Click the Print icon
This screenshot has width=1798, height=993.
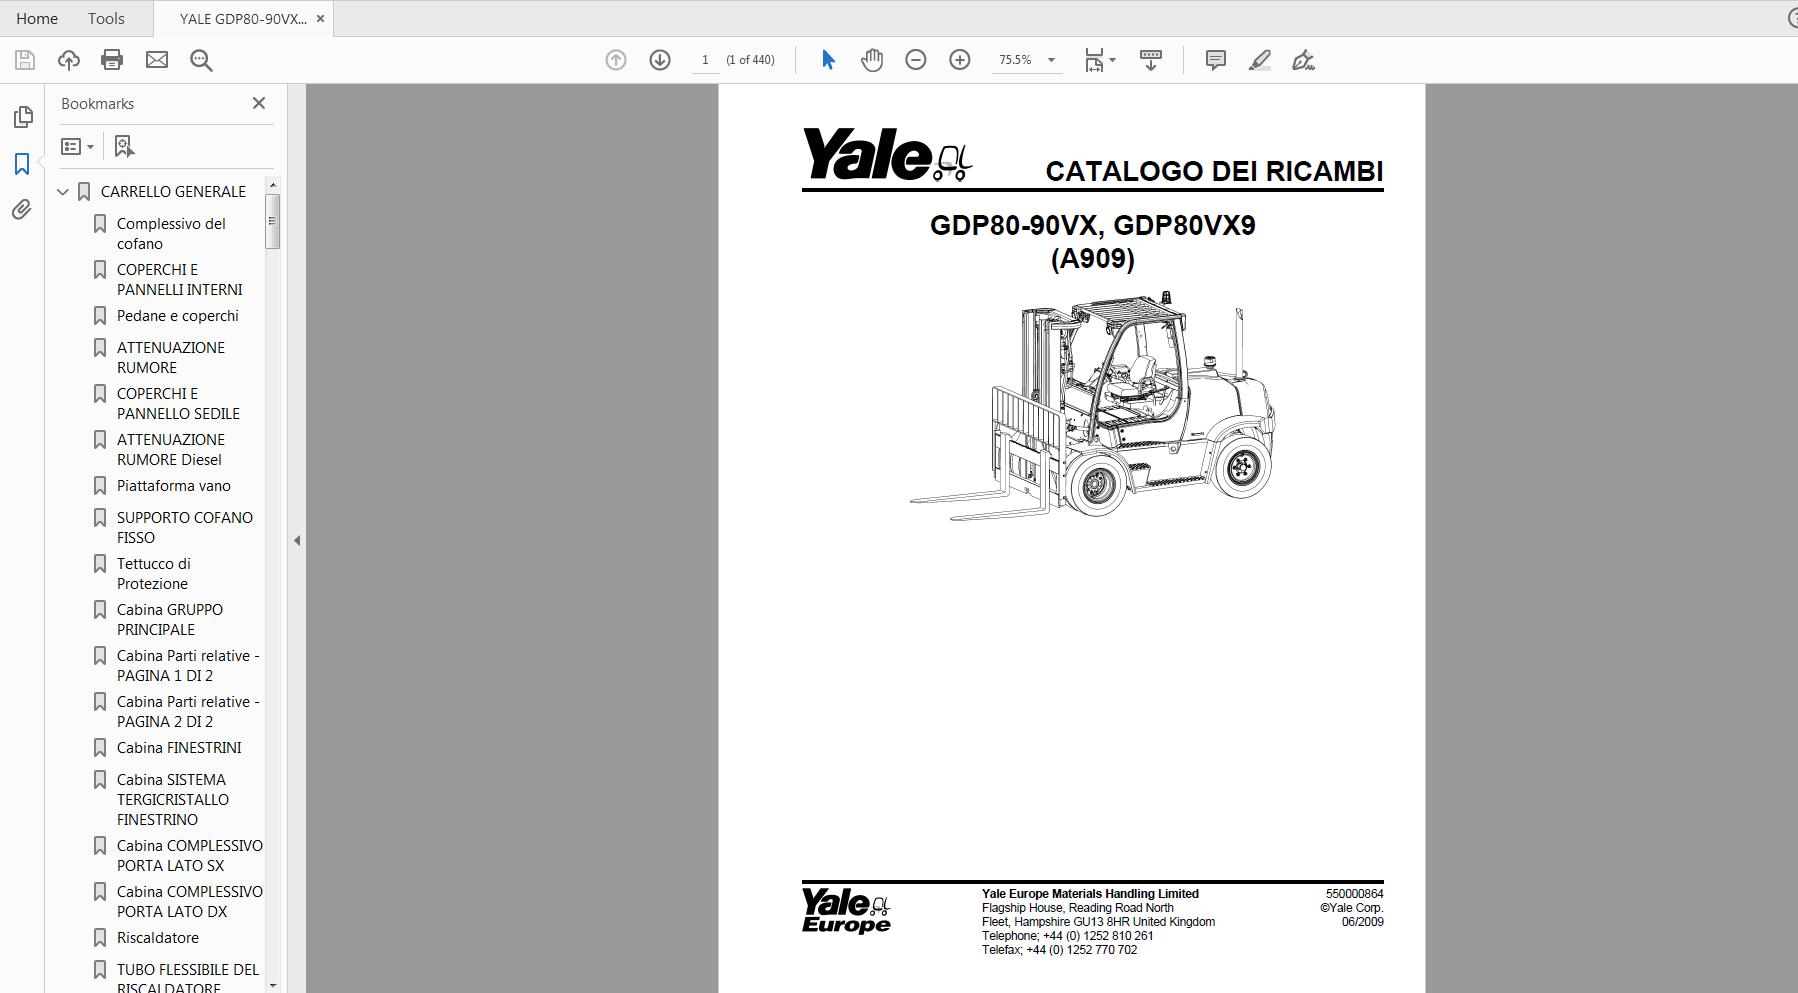click(112, 60)
